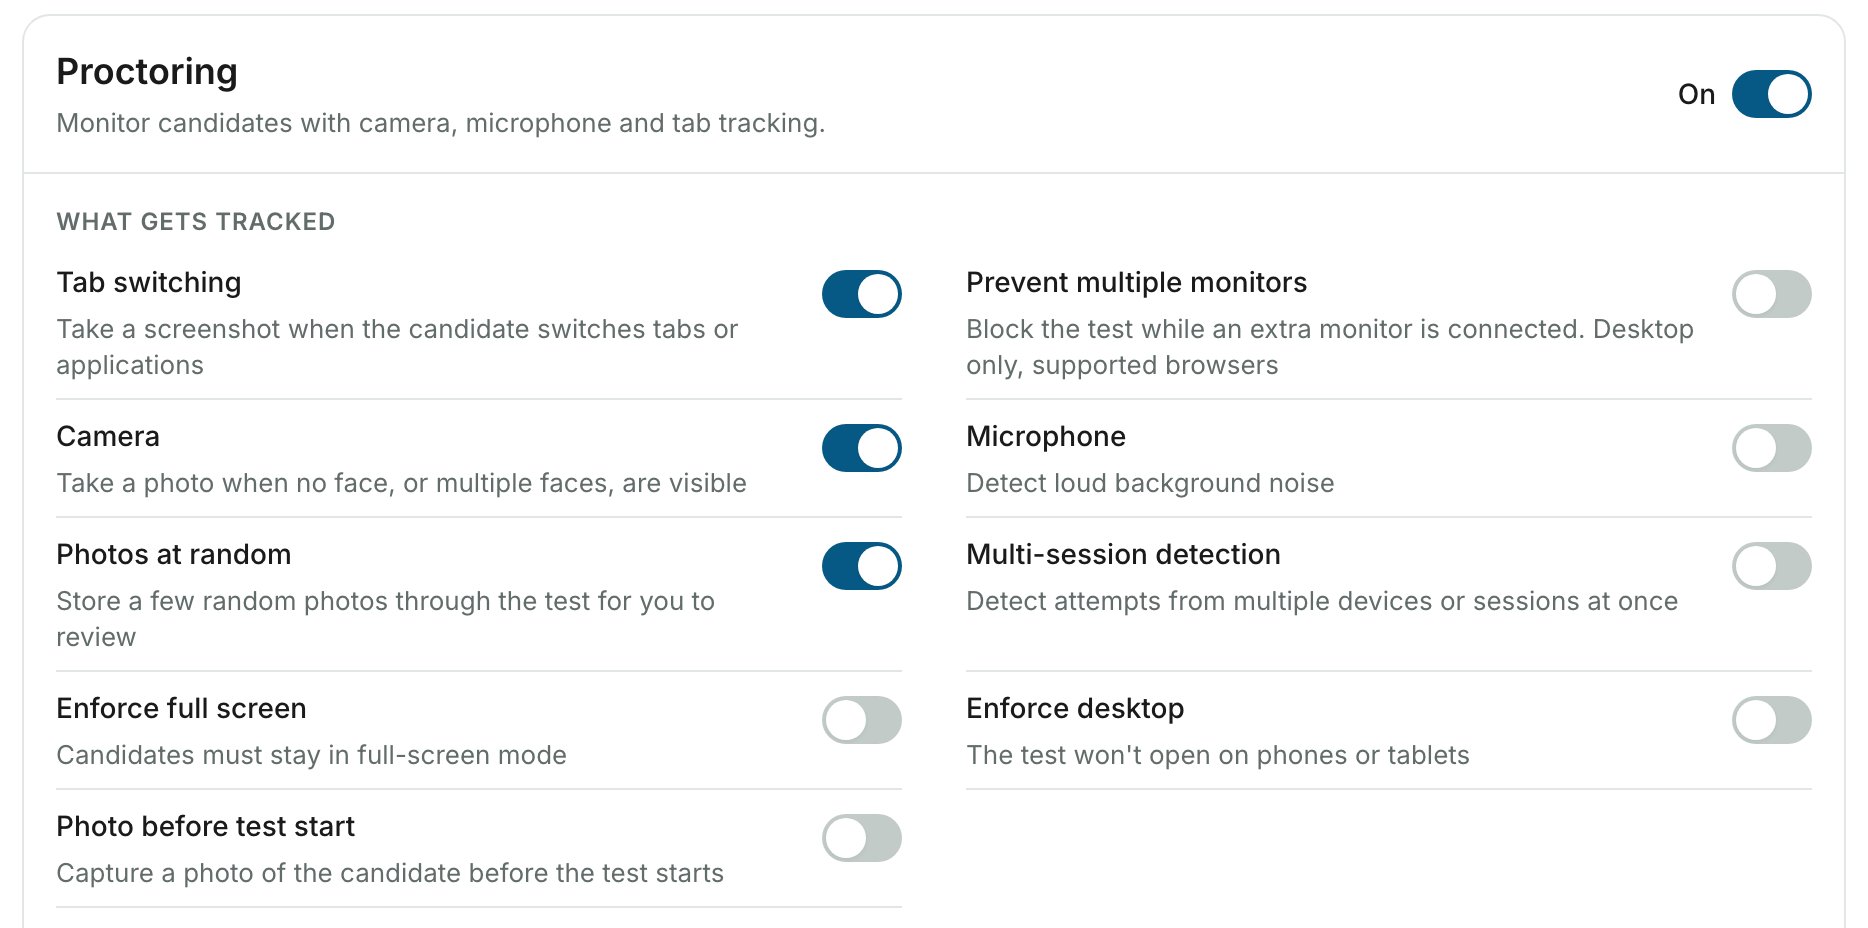
Task: Click the Enforce full screen title
Action: (x=181, y=709)
